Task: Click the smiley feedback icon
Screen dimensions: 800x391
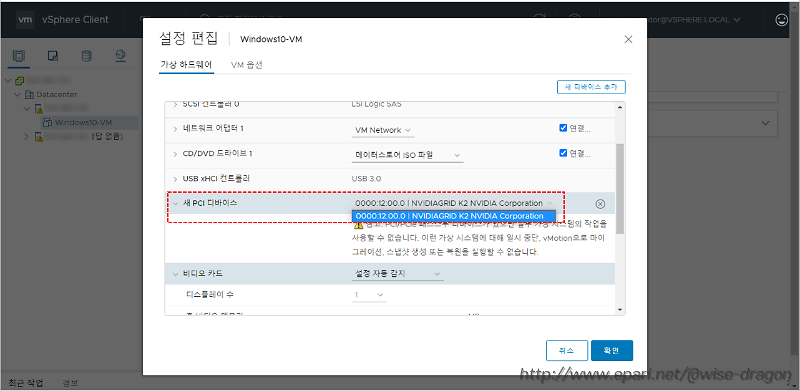Action: coord(781,20)
